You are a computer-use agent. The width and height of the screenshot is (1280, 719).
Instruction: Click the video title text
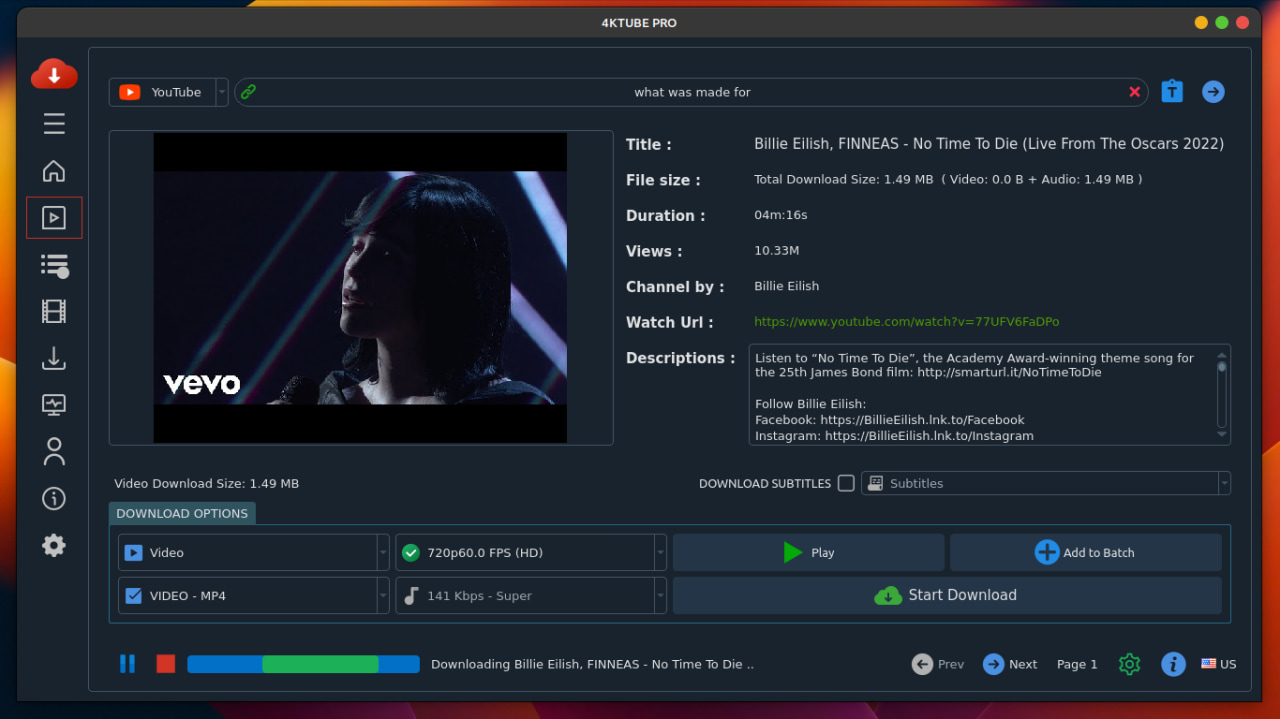(989, 144)
